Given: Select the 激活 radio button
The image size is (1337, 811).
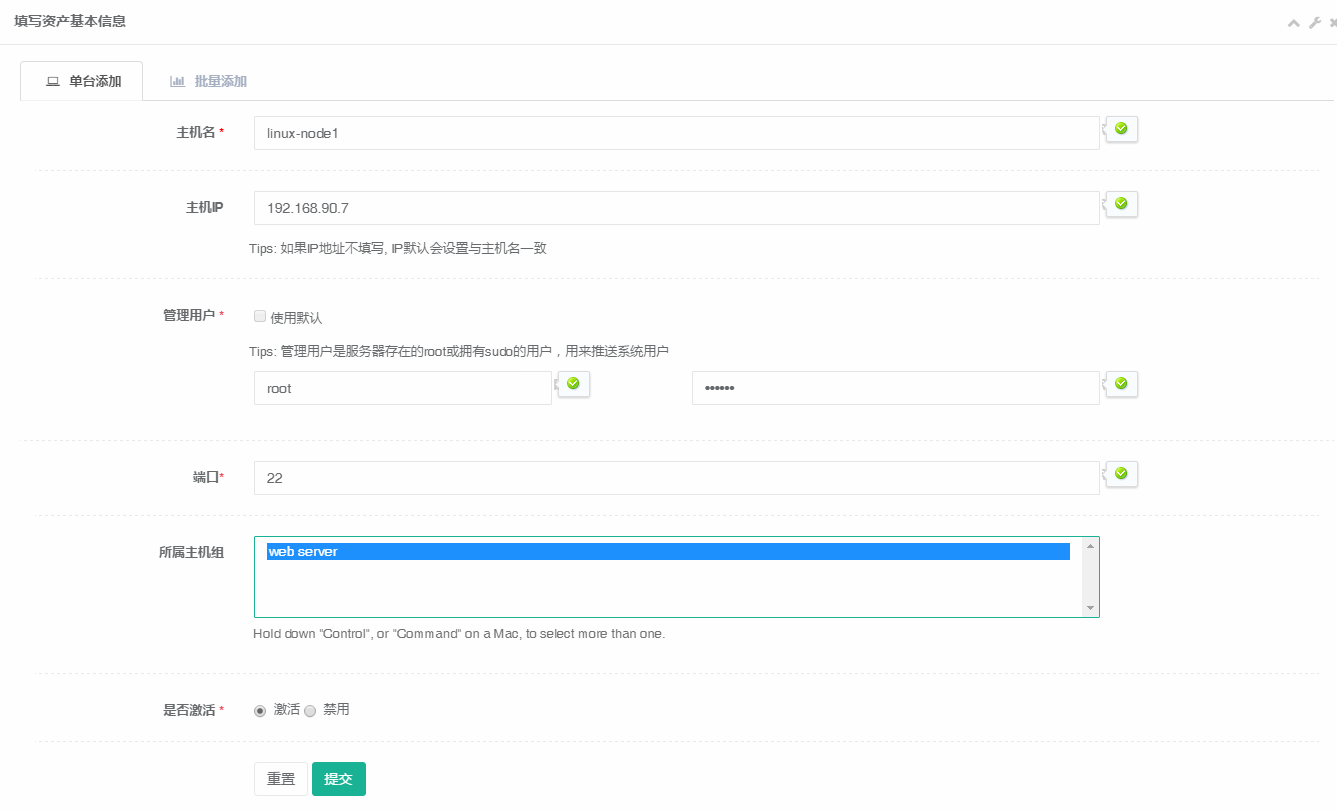Looking at the screenshot, I should [260, 710].
